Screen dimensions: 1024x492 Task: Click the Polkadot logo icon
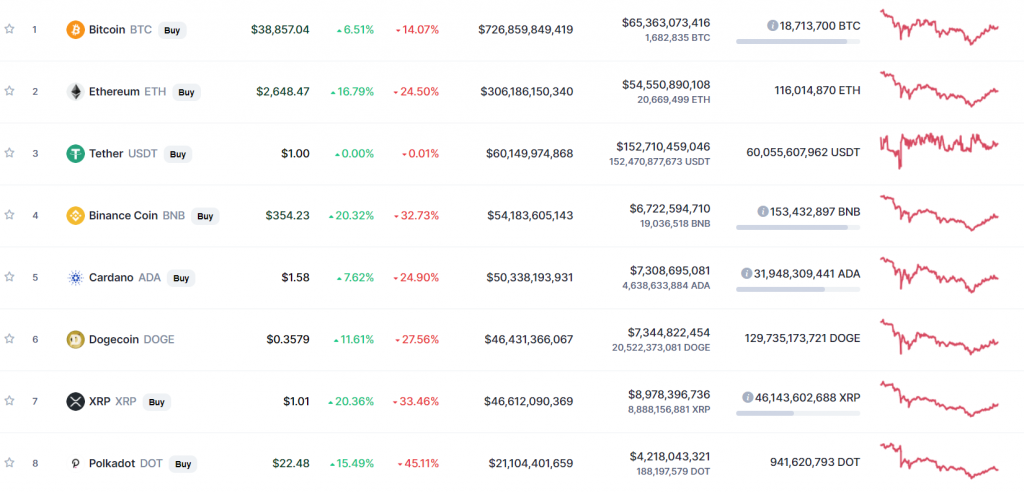[75, 463]
